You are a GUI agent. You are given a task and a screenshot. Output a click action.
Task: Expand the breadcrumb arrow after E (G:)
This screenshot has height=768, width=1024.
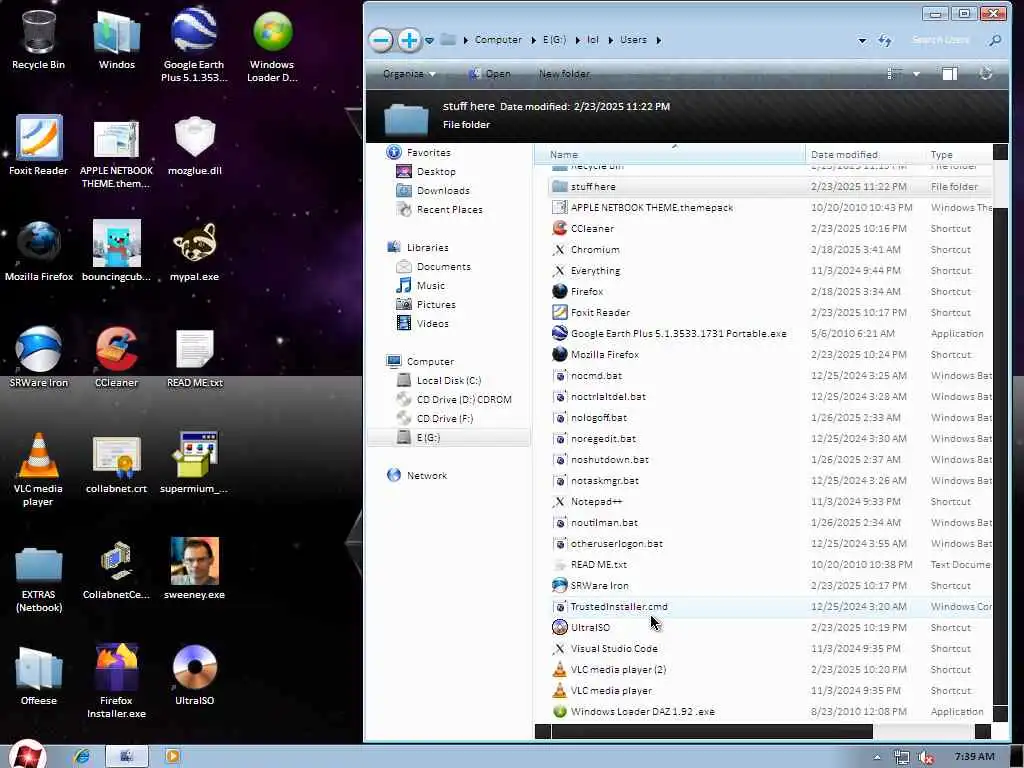[577, 40]
